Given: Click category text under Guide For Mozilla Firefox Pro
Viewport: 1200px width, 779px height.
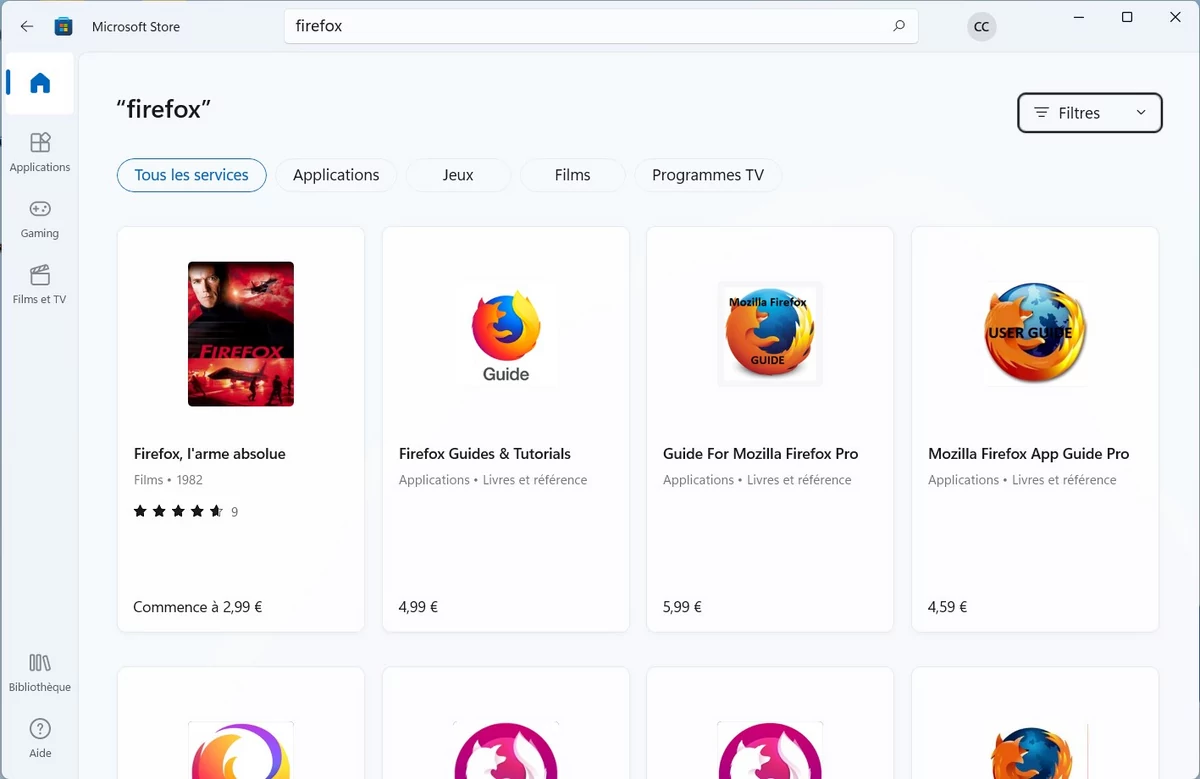Looking at the screenshot, I should point(757,480).
